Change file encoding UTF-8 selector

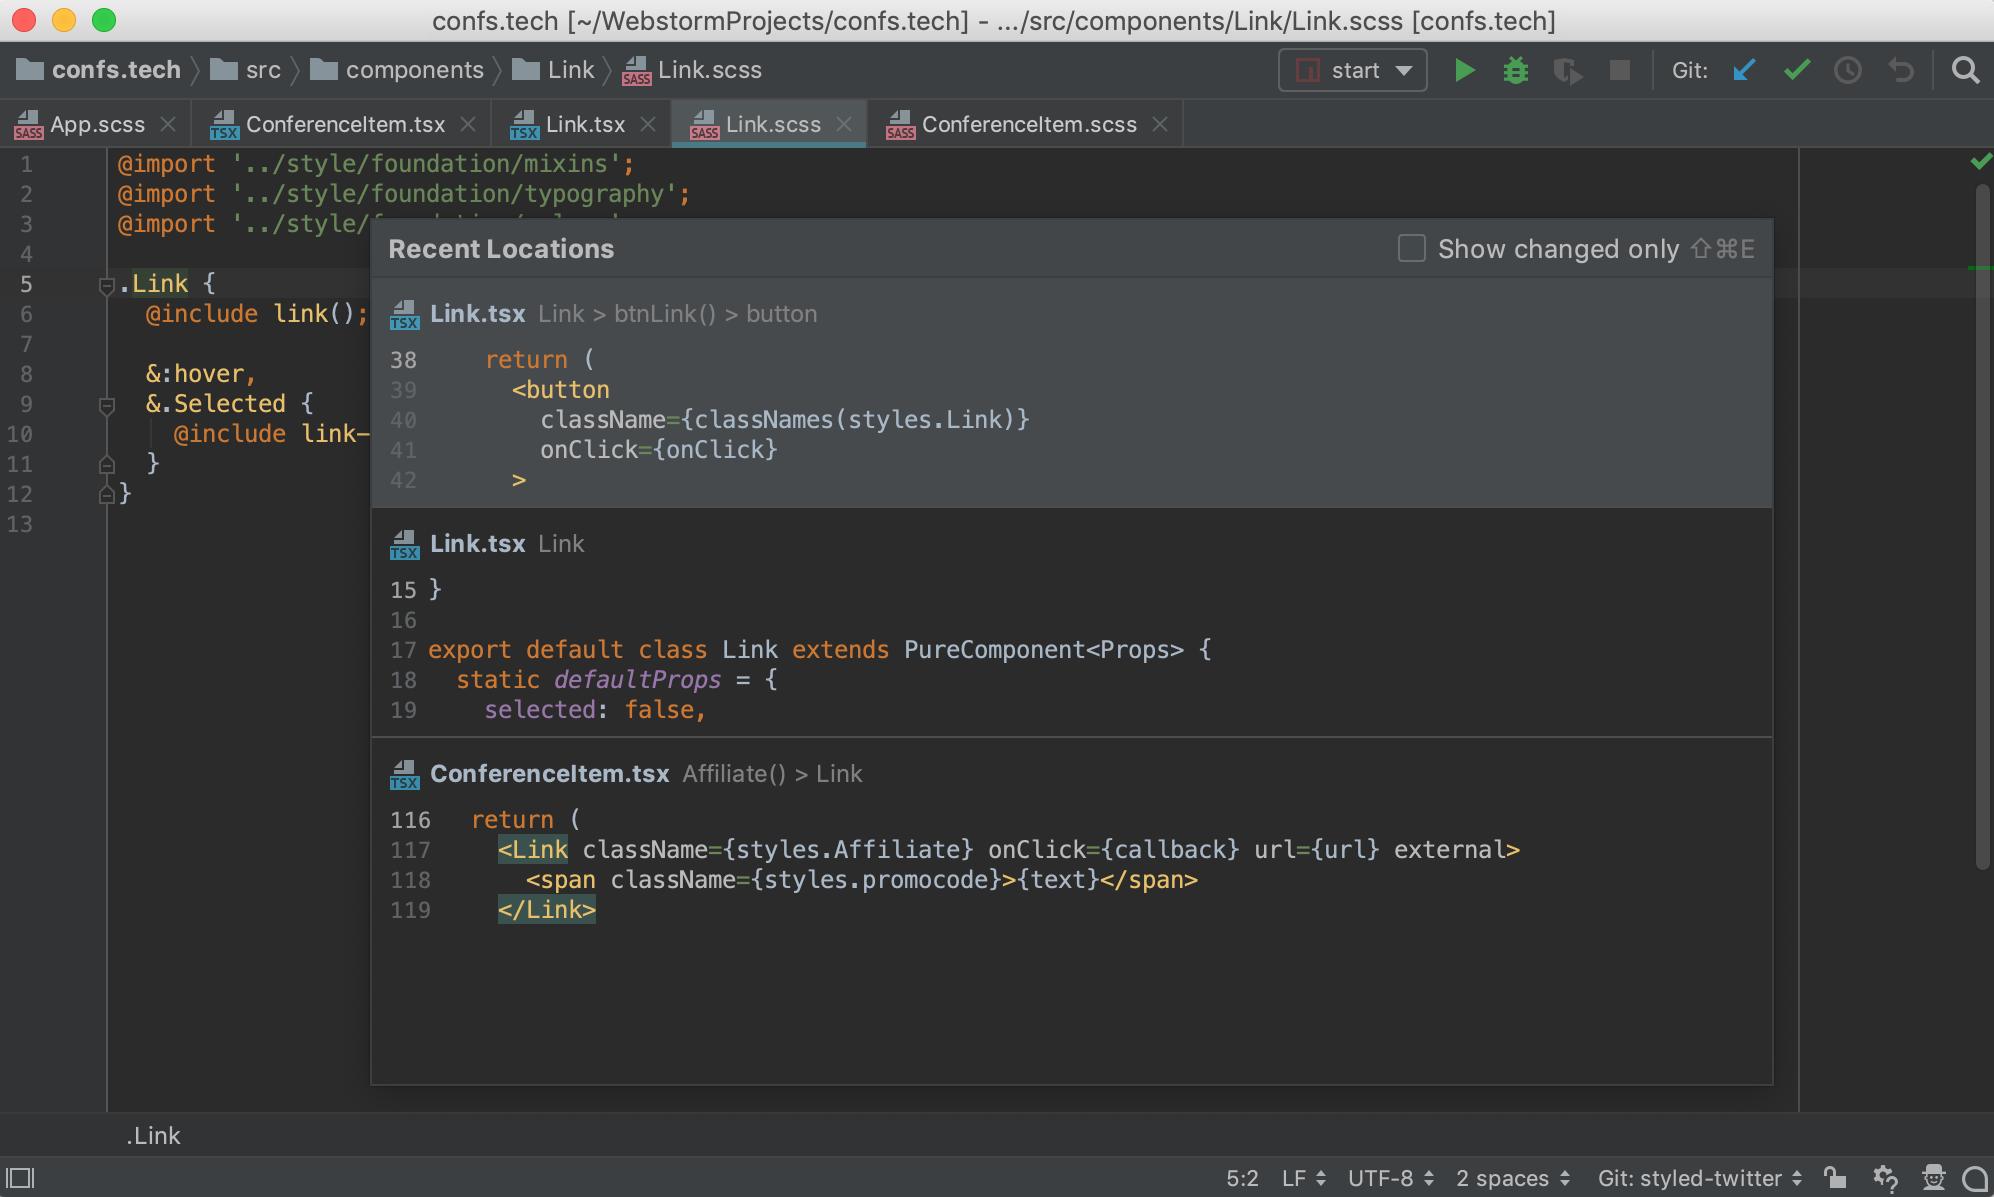[1391, 1178]
